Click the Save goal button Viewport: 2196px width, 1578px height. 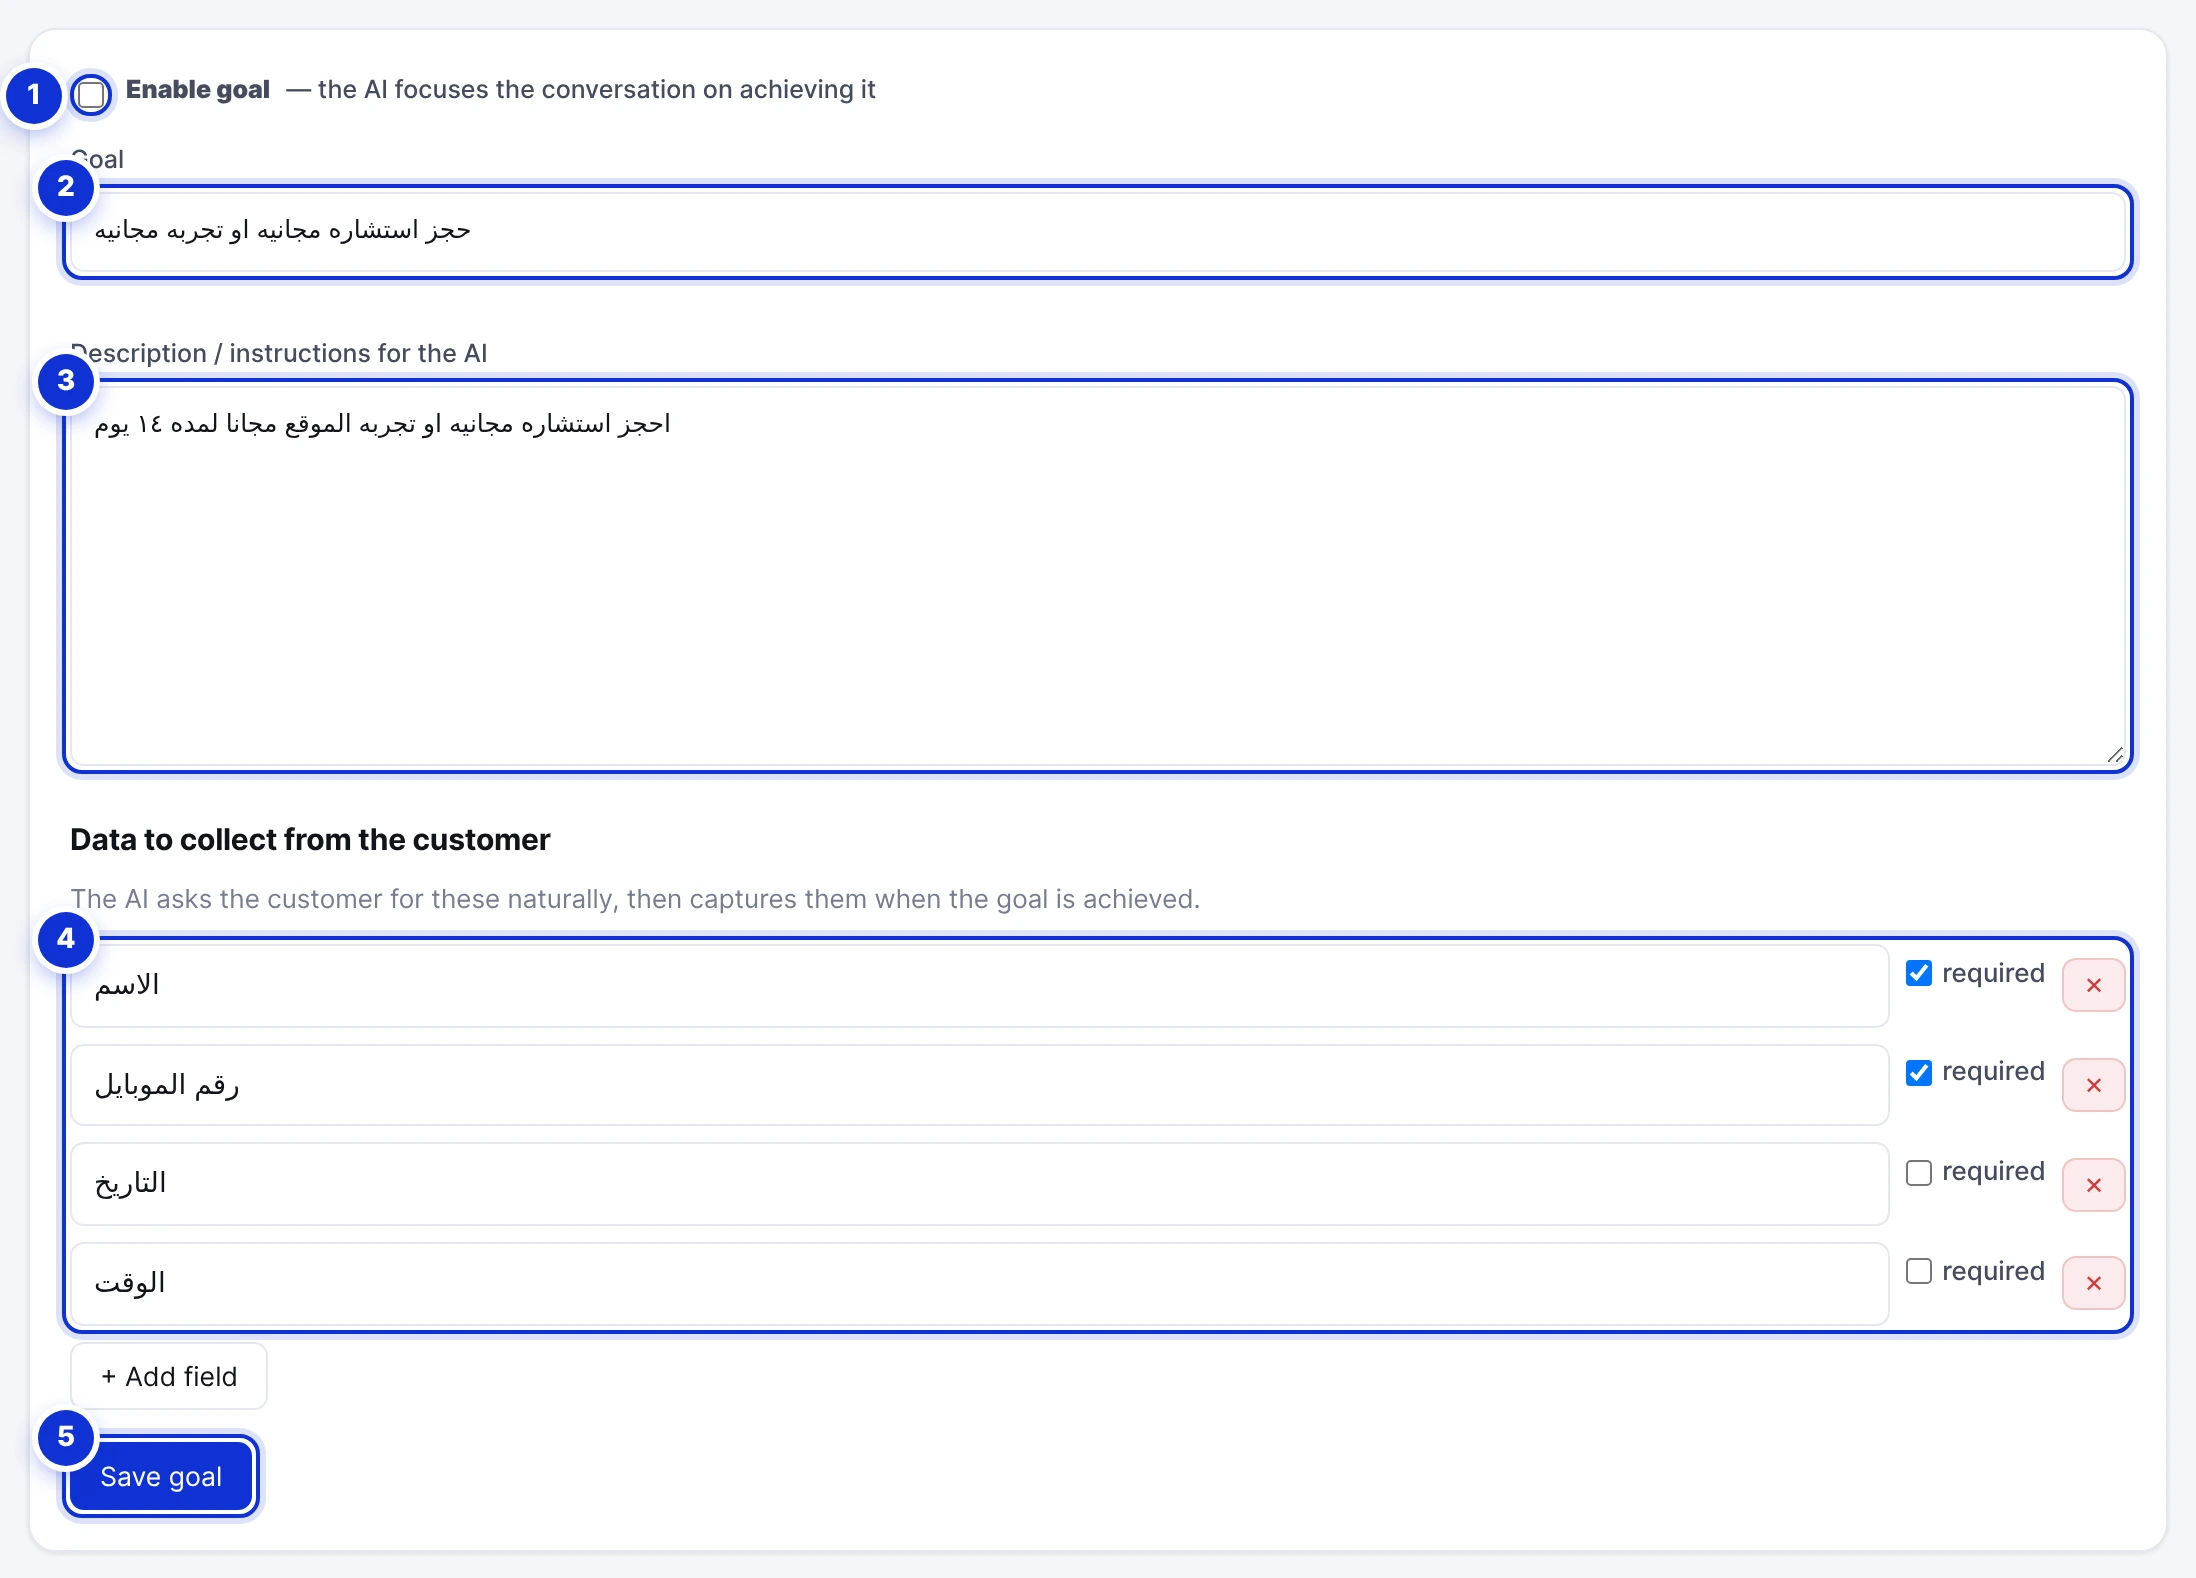[161, 1476]
